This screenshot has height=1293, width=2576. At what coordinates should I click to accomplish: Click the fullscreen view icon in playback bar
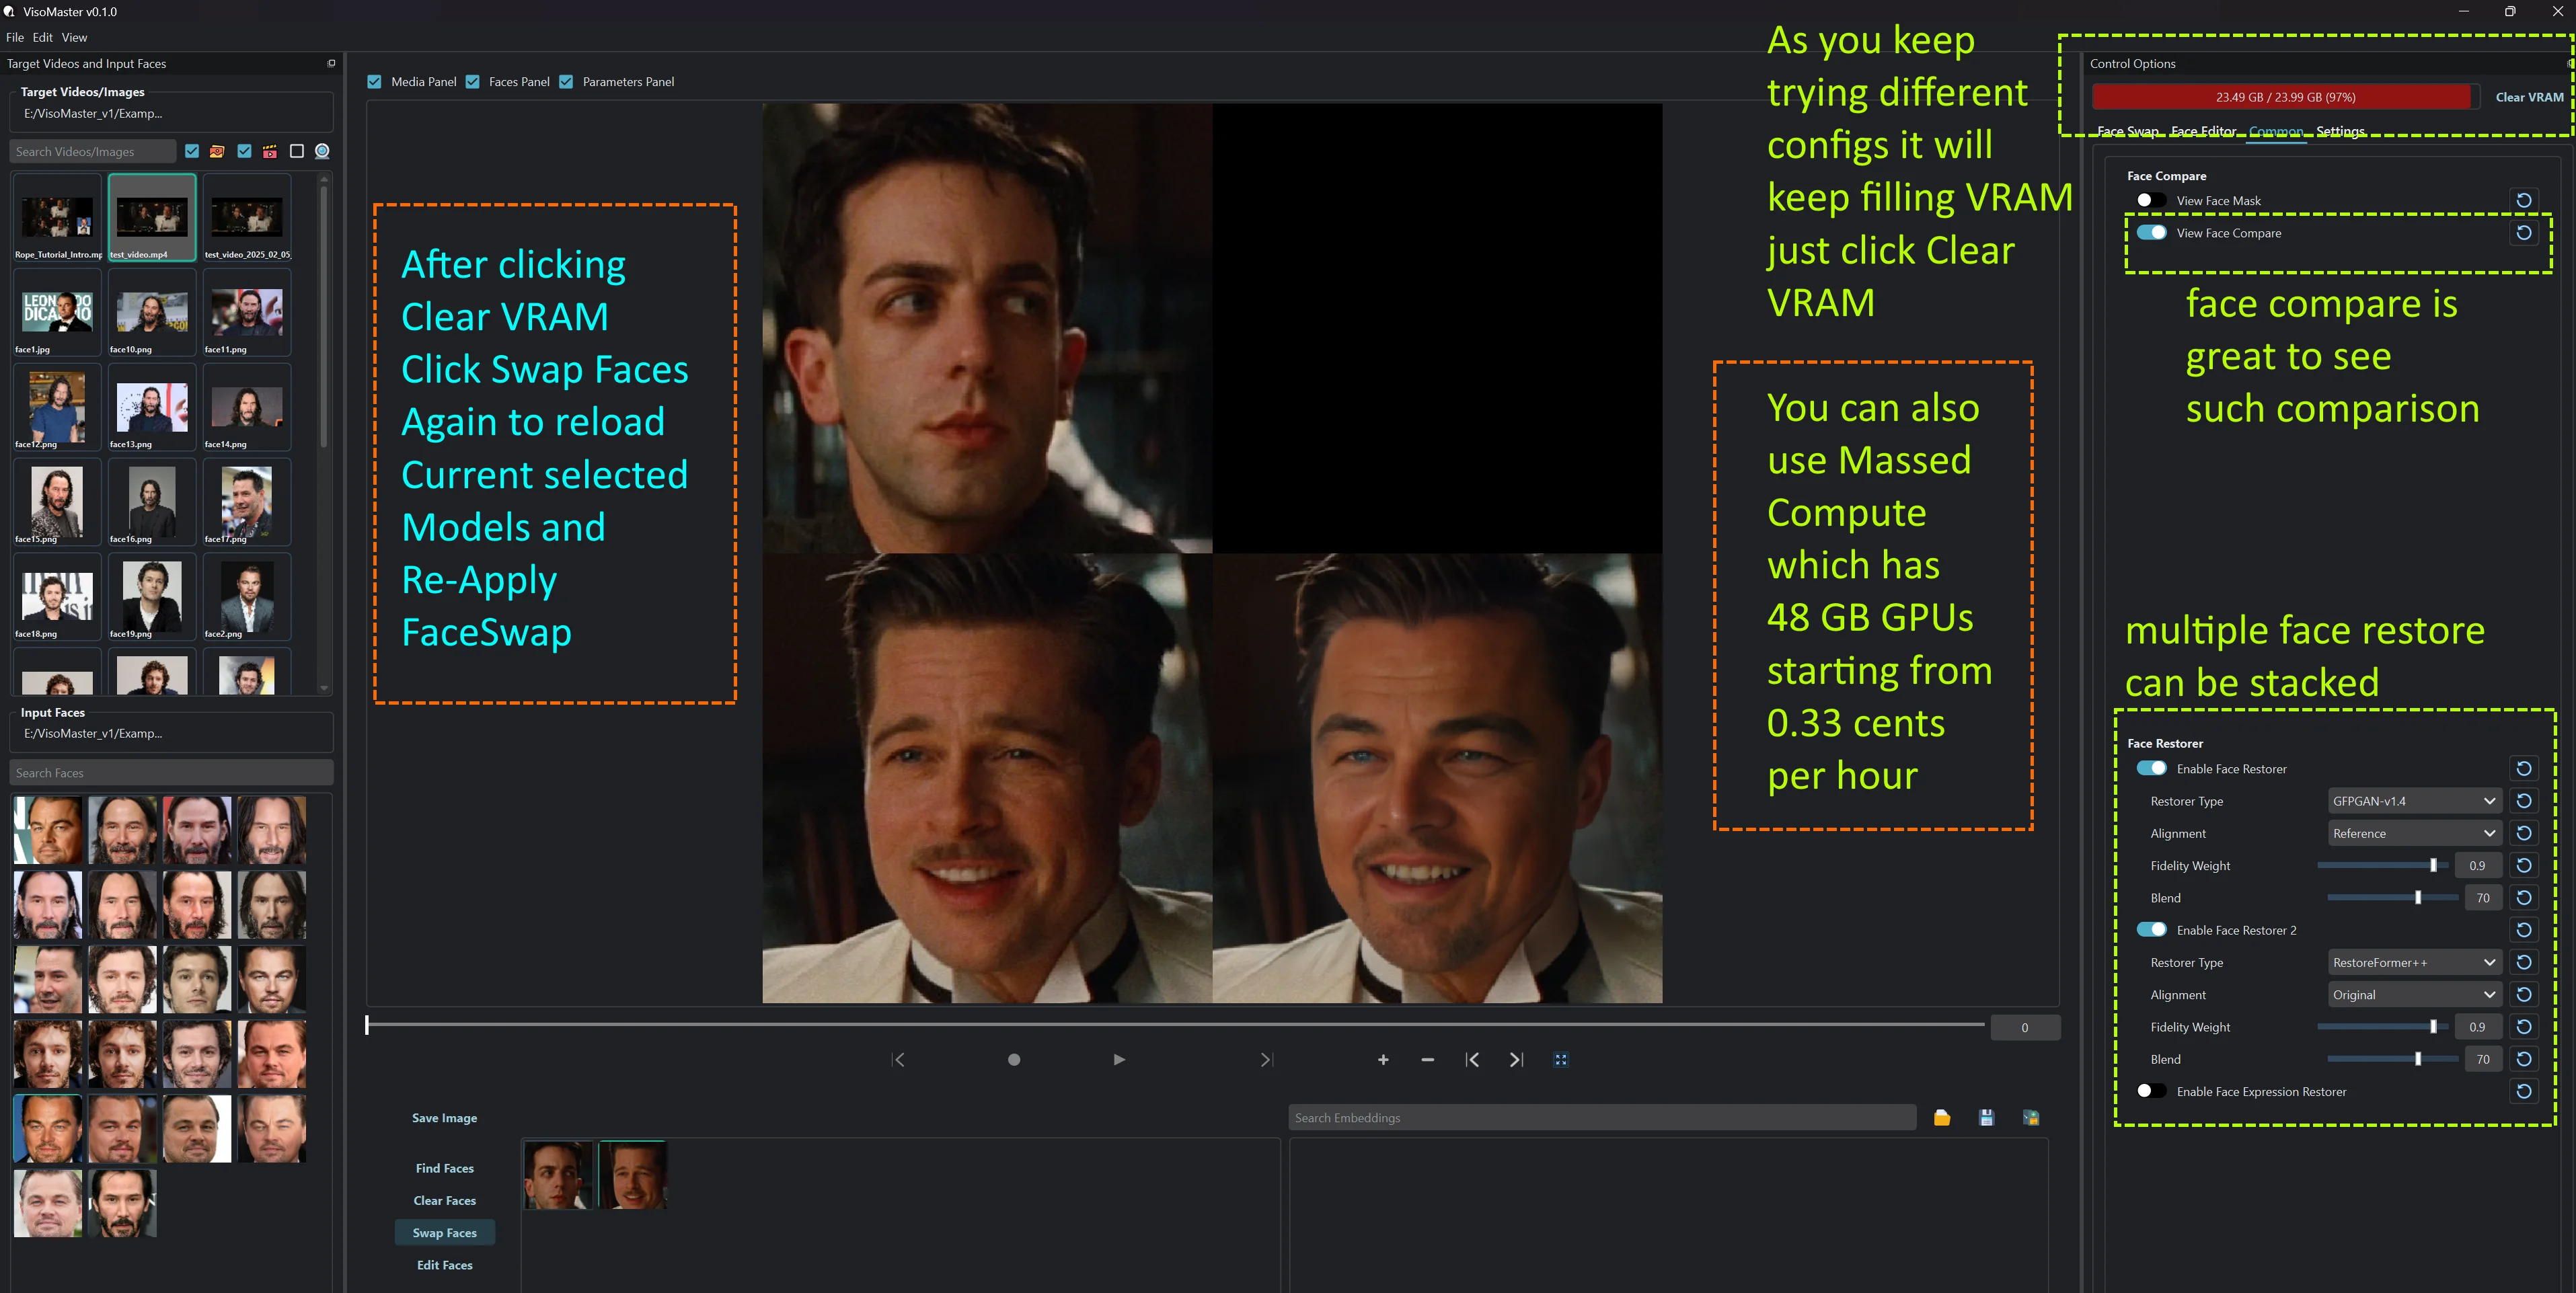click(1561, 1060)
